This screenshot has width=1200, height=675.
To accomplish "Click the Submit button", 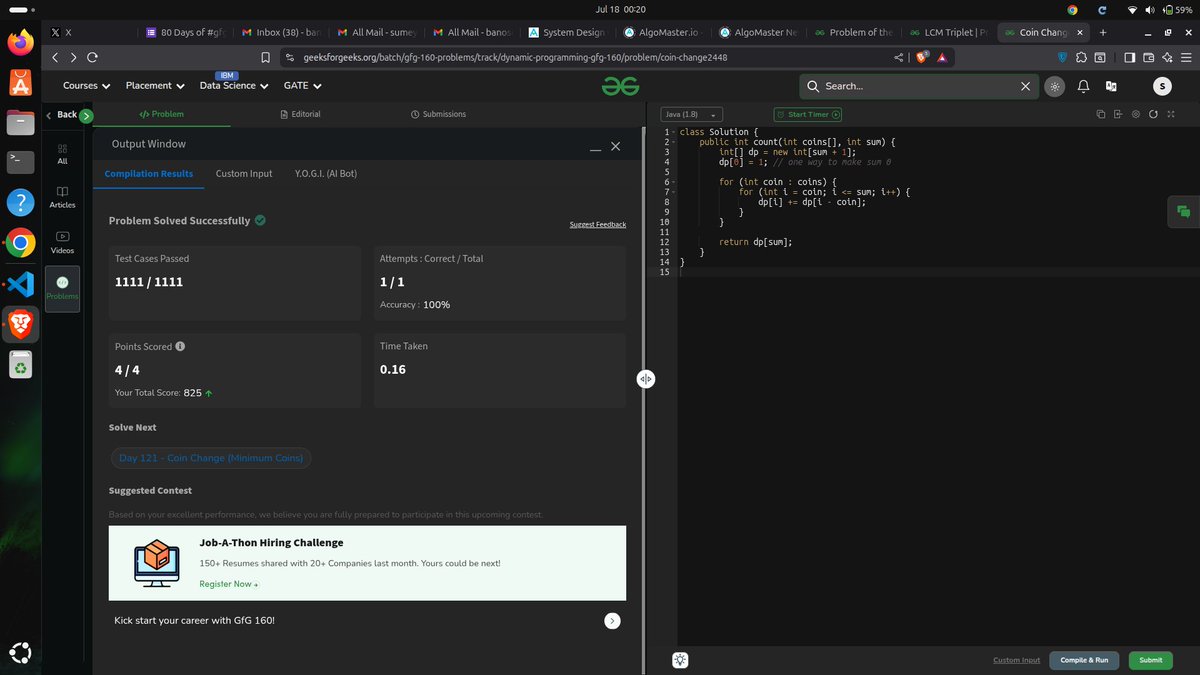I will (x=1150, y=660).
